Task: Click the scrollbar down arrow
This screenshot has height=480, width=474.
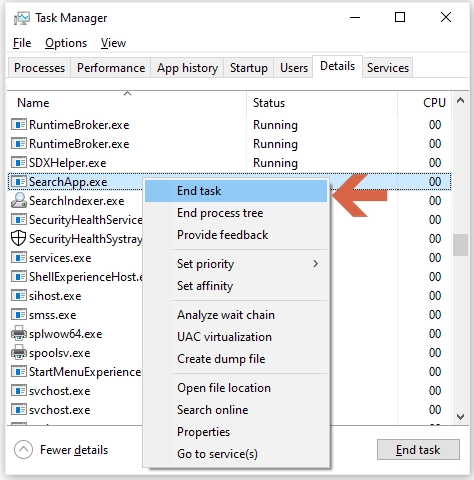Action: pyautogui.click(x=460, y=417)
